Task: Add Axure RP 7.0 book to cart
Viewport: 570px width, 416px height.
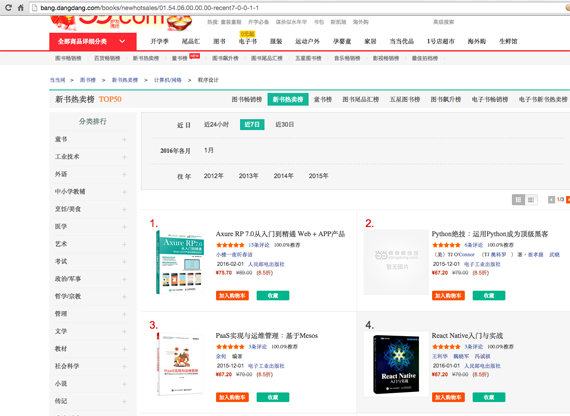Action: (232, 296)
